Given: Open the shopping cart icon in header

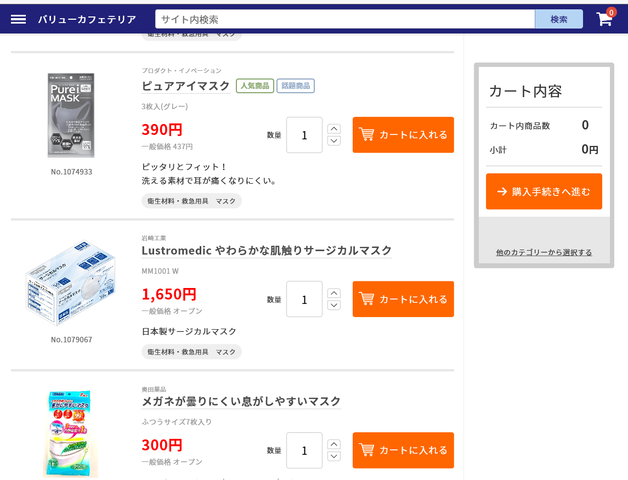Looking at the screenshot, I should click(604, 19).
